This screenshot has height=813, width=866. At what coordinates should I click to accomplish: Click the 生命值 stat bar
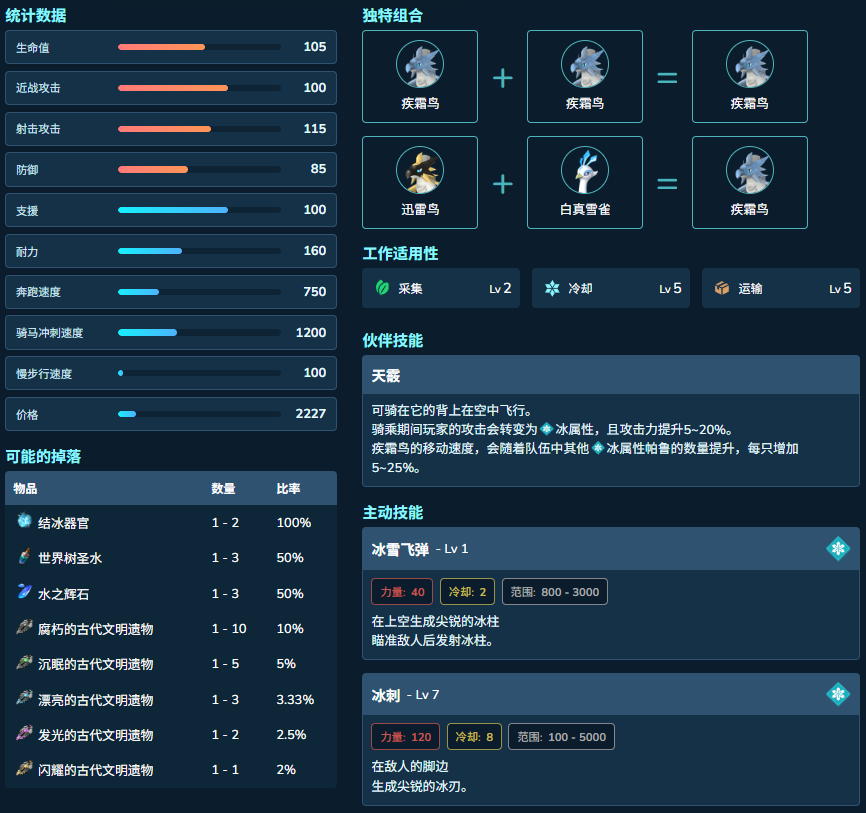point(199,47)
